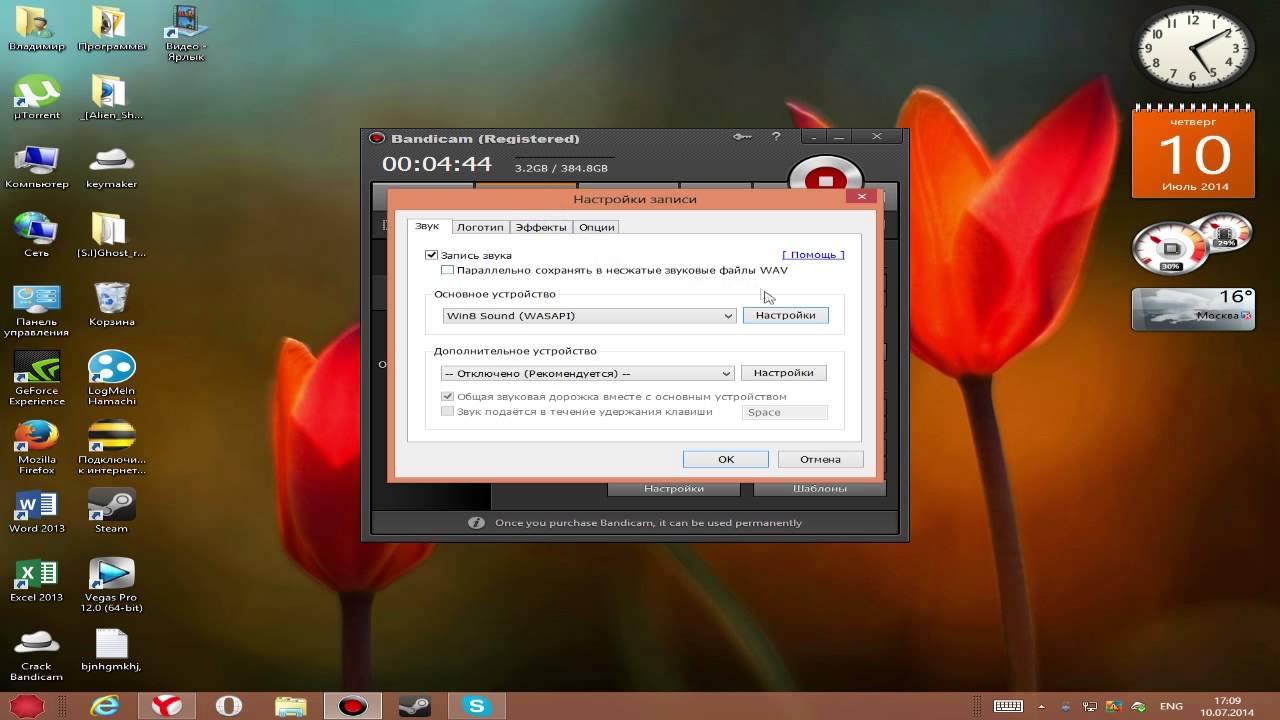Open the bjnhgmkhj, text file
This screenshot has width=1280, height=720.
[111, 649]
